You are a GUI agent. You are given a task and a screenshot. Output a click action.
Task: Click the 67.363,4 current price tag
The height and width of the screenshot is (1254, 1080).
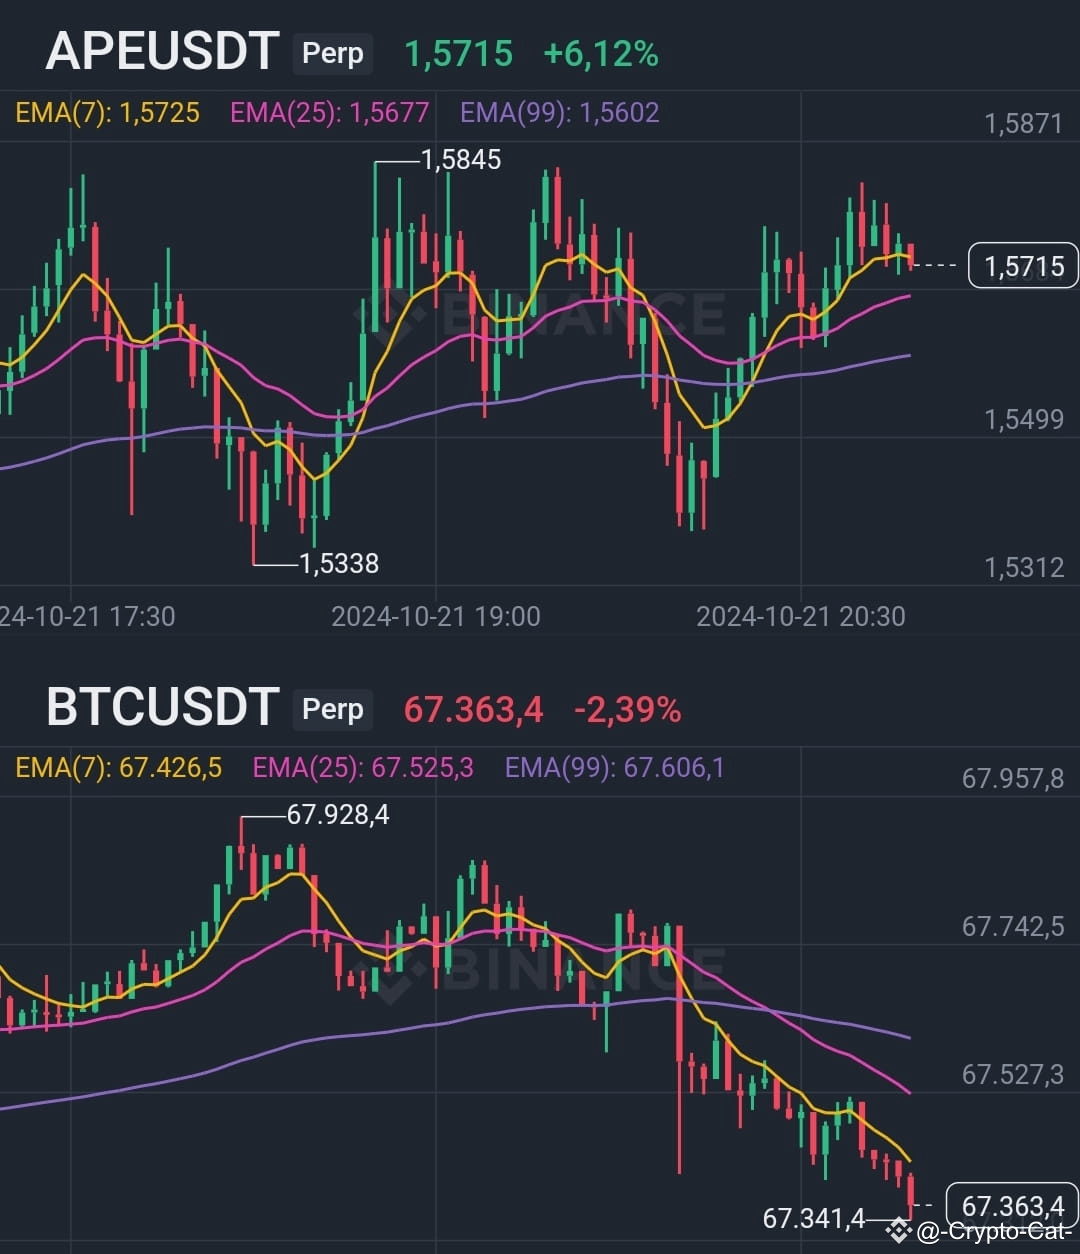[1011, 1205]
